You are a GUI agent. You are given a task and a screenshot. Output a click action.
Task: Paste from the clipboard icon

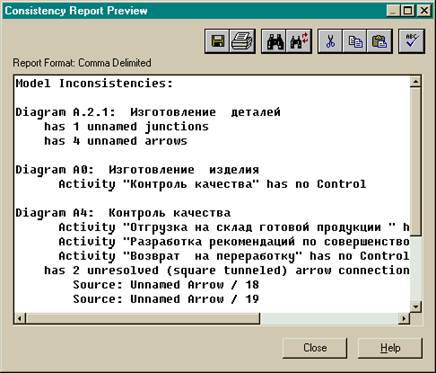coord(379,41)
